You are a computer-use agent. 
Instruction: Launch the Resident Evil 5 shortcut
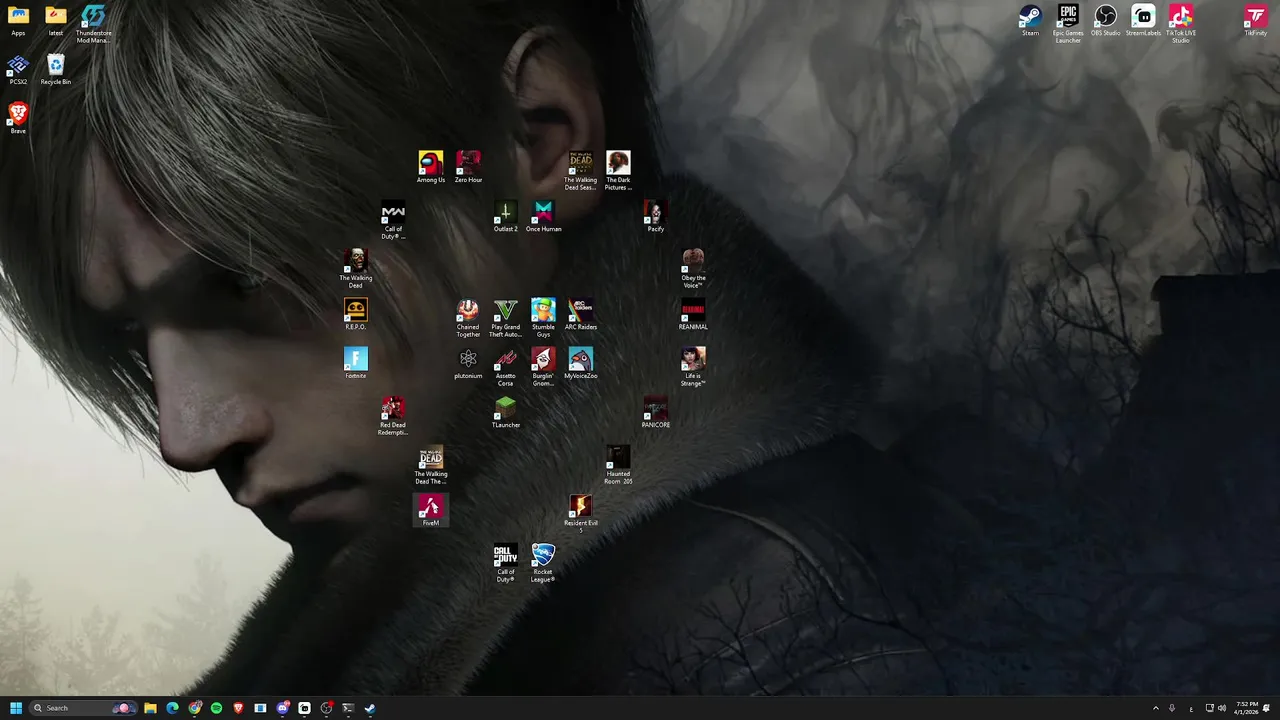coord(581,514)
